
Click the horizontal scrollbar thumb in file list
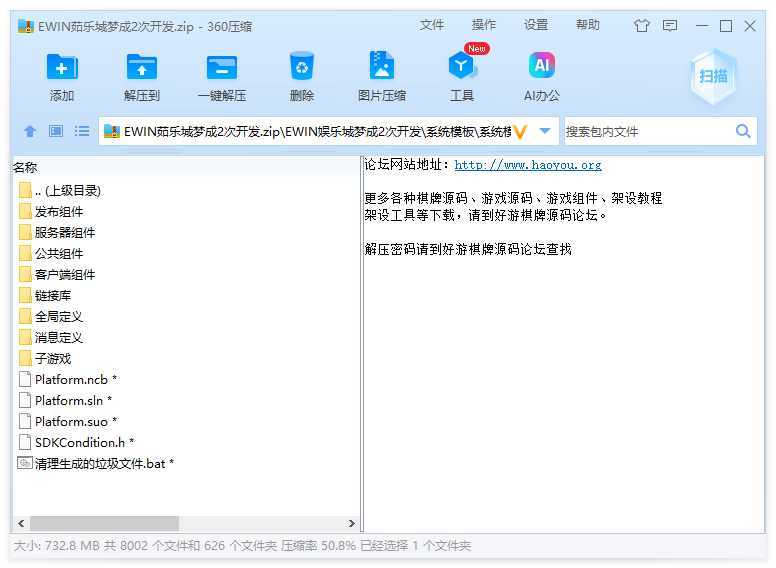pyautogui.click(x=104, y=523)
